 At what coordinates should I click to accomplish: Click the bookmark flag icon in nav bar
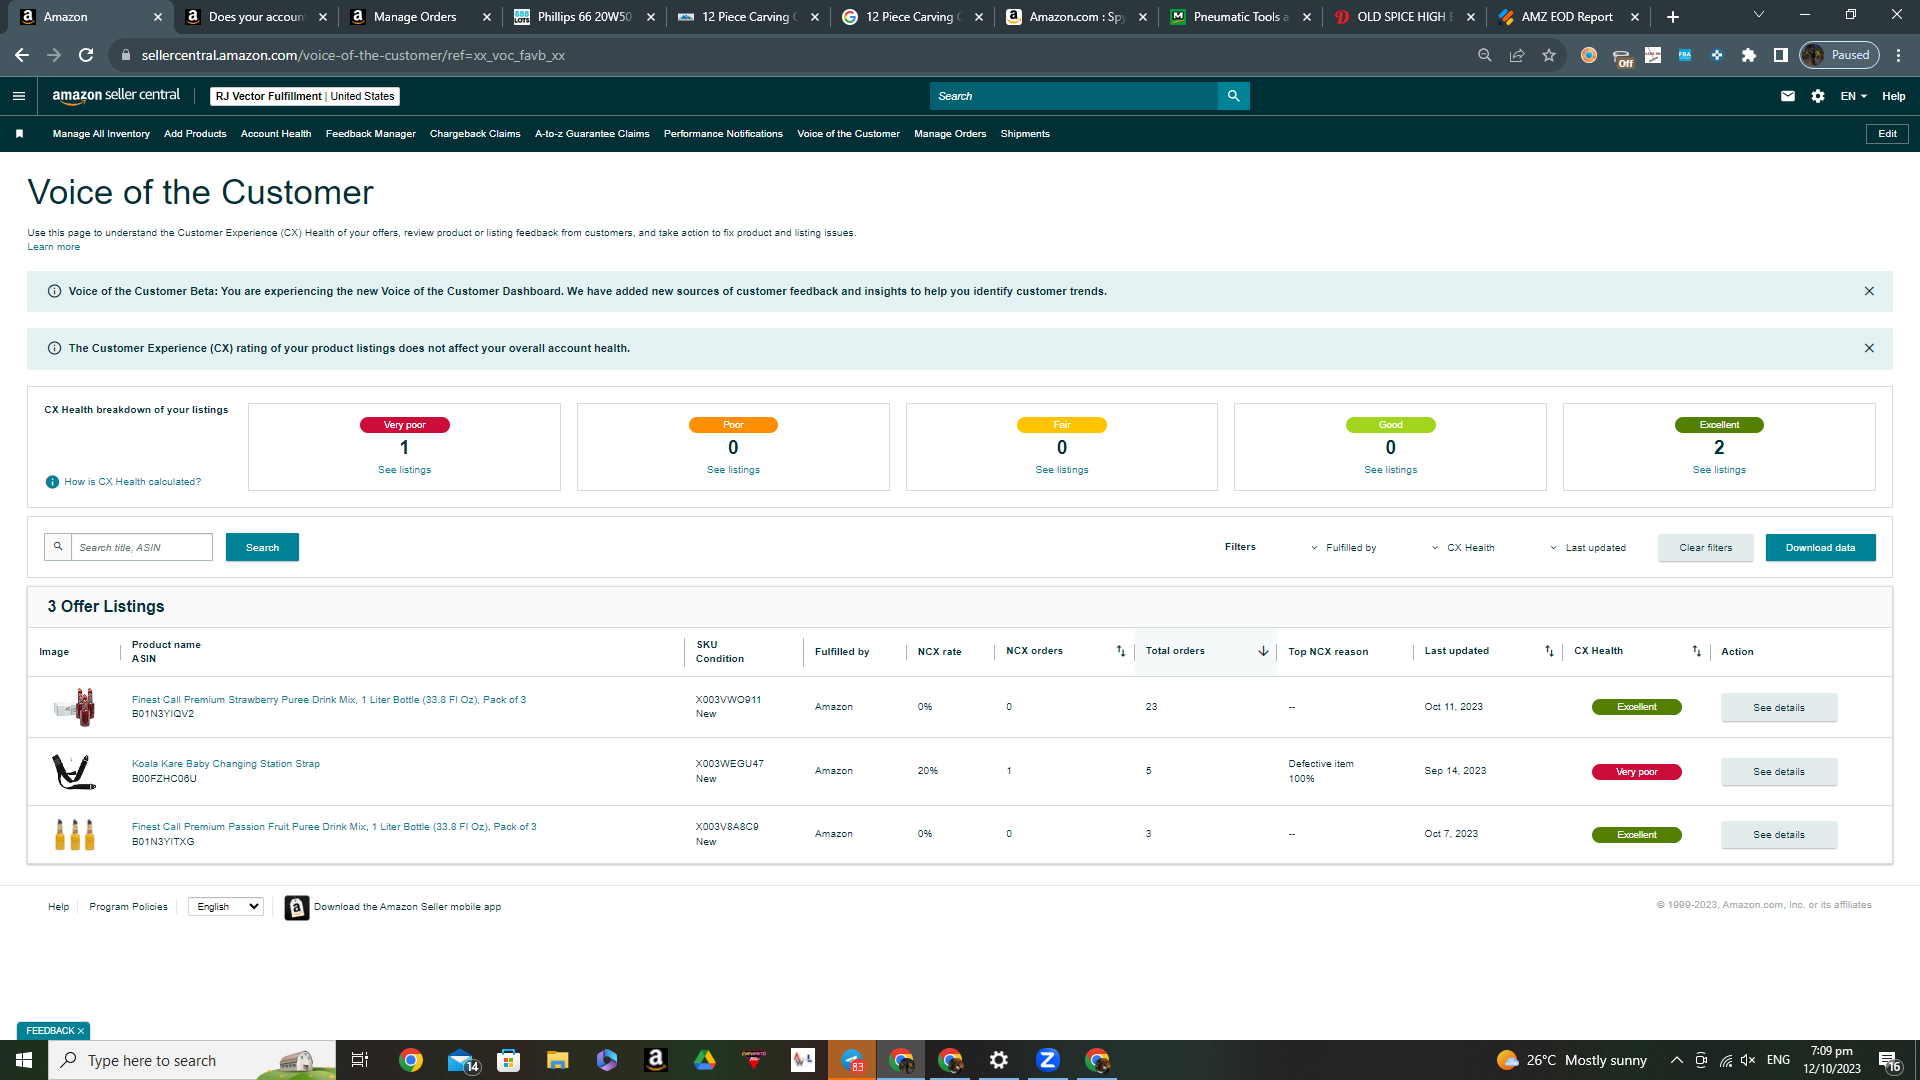click(19, 134)
